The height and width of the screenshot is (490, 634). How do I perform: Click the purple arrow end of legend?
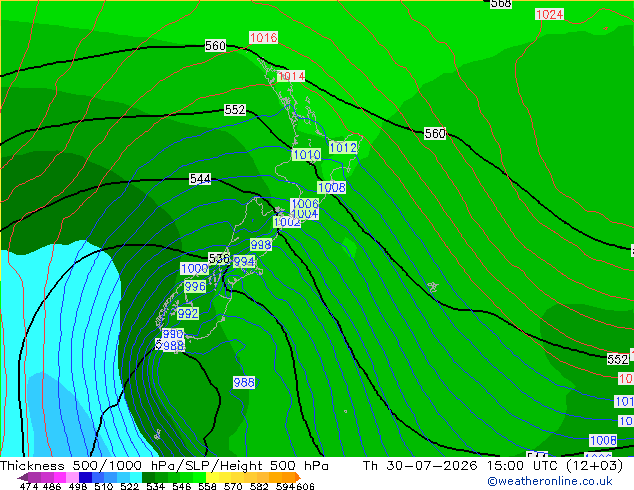(23, 477)
